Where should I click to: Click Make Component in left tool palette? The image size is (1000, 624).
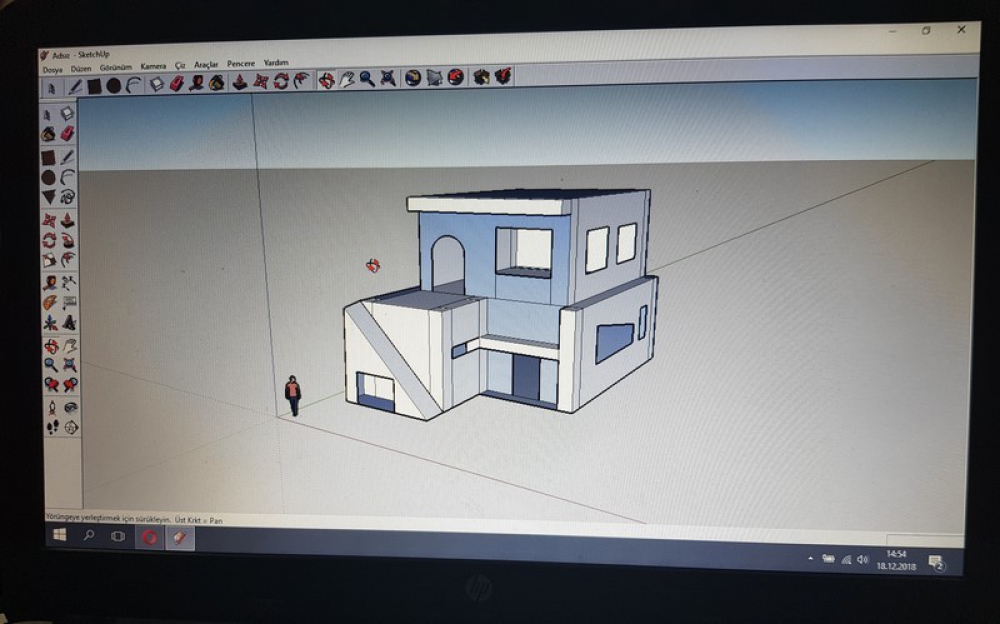67,114
